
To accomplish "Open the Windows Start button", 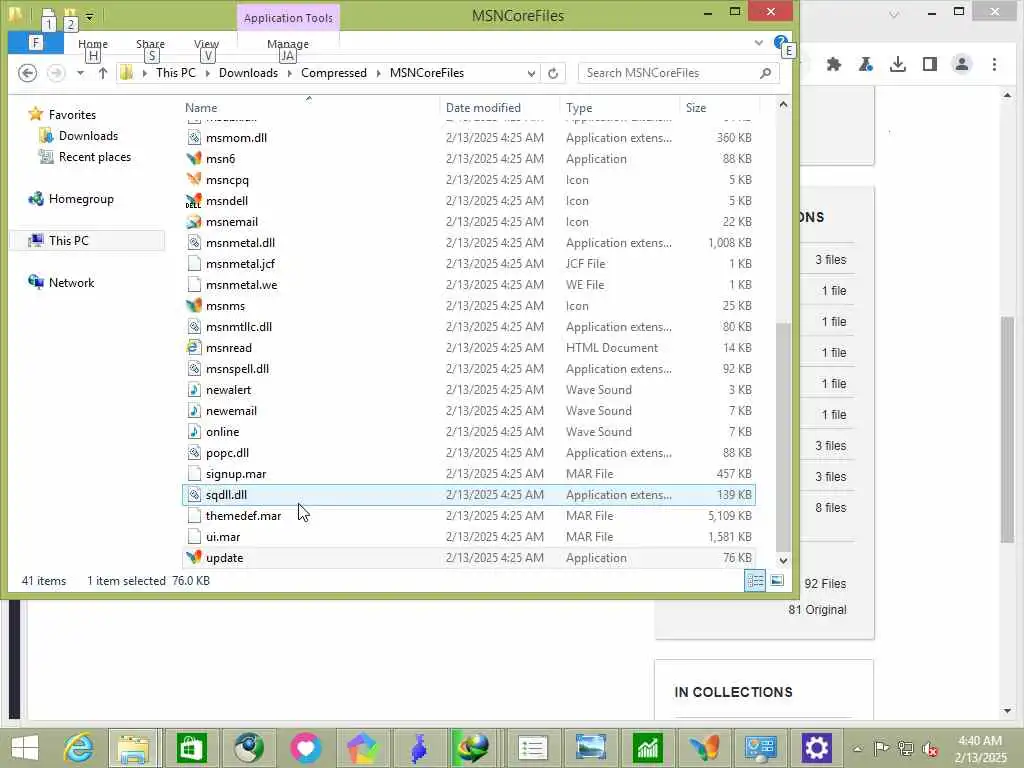I will pos(25,748).
